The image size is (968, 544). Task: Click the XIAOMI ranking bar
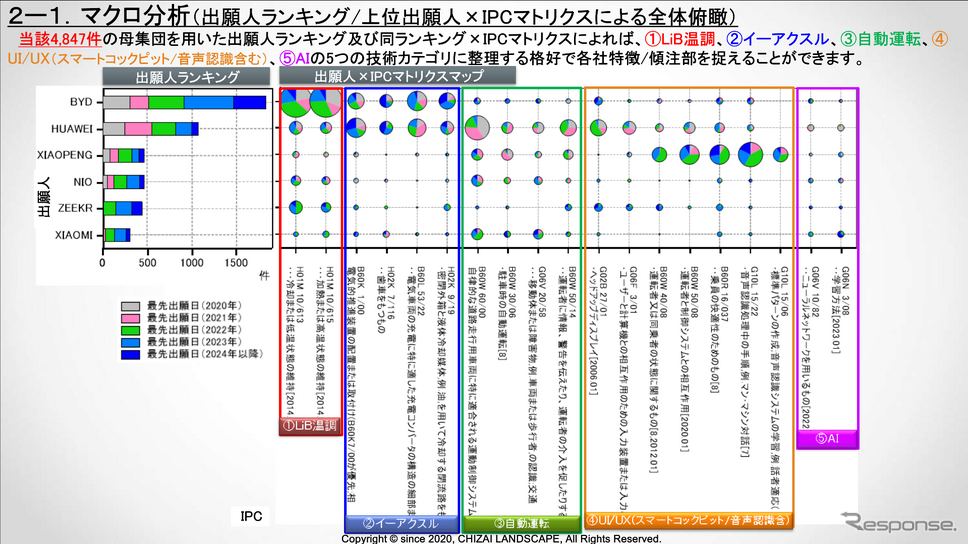click(x=116, y=235)
